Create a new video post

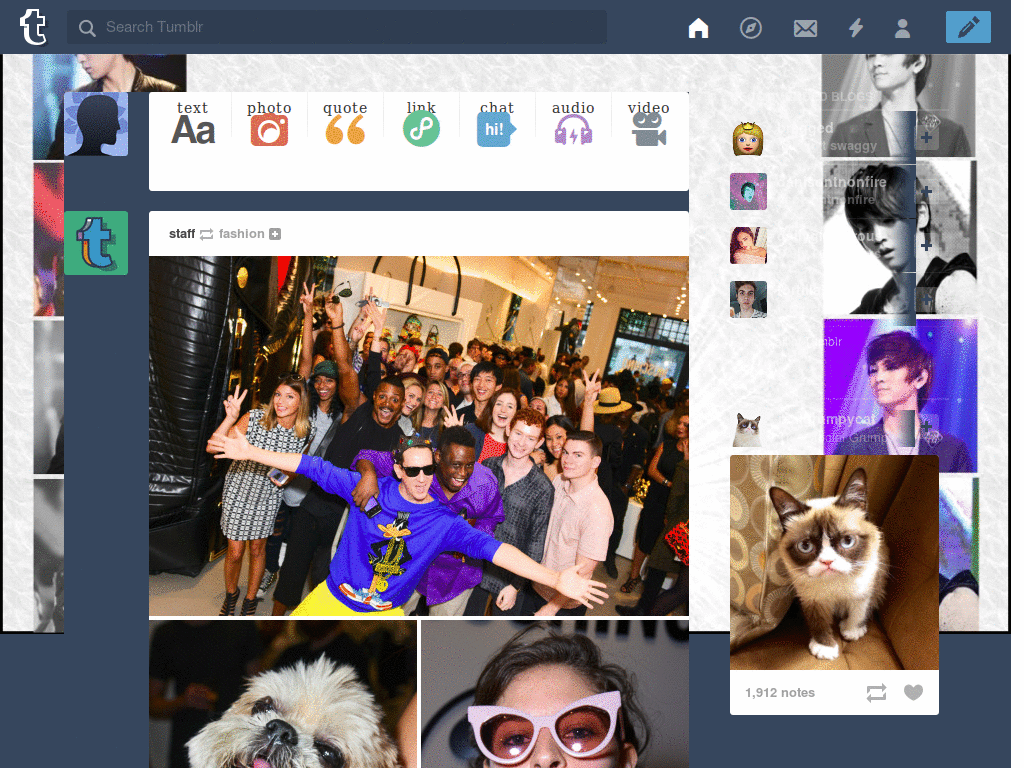click(x=648, y=123)
